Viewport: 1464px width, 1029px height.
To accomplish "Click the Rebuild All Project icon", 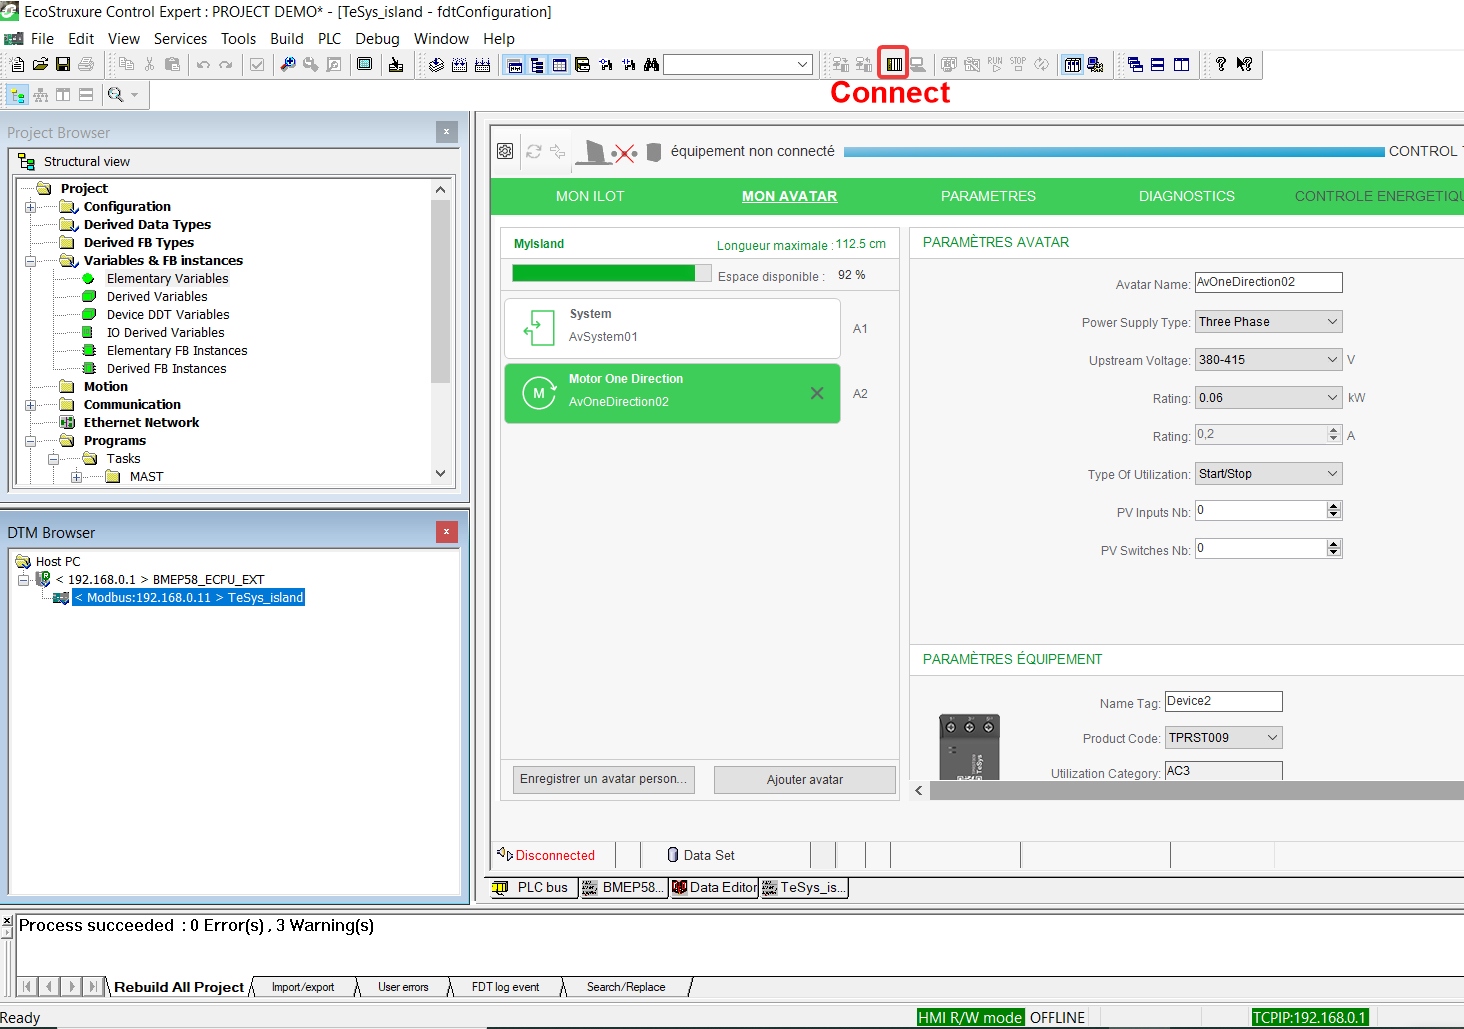I will pos(483,64).
